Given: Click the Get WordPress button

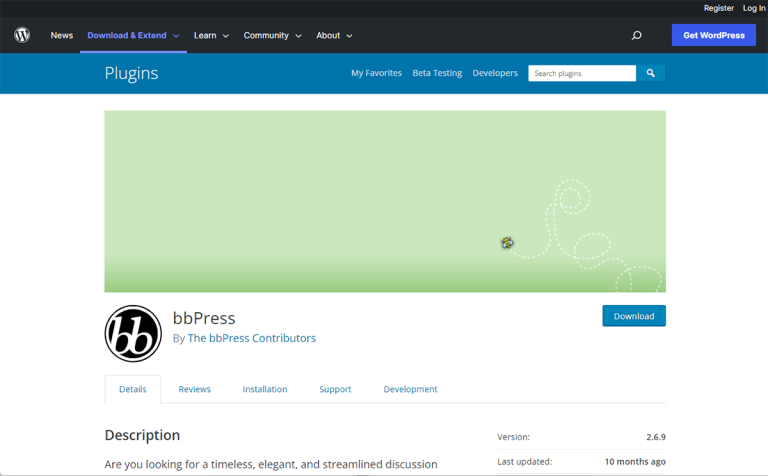Looking at the screenshot, I should [713, 35].
